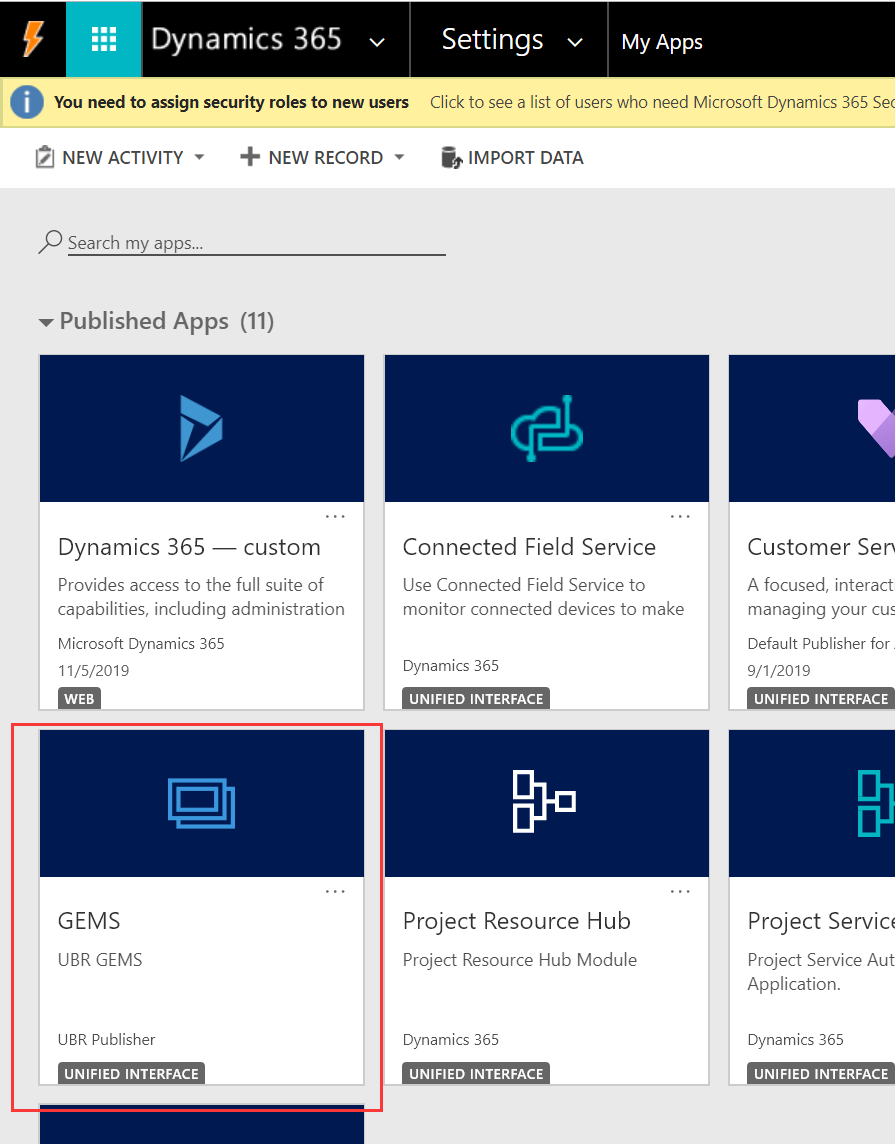Click the New Record plus icon
Image resolution: width=895 pixels, height=1144 pixels.
click(x=249, y=157)
